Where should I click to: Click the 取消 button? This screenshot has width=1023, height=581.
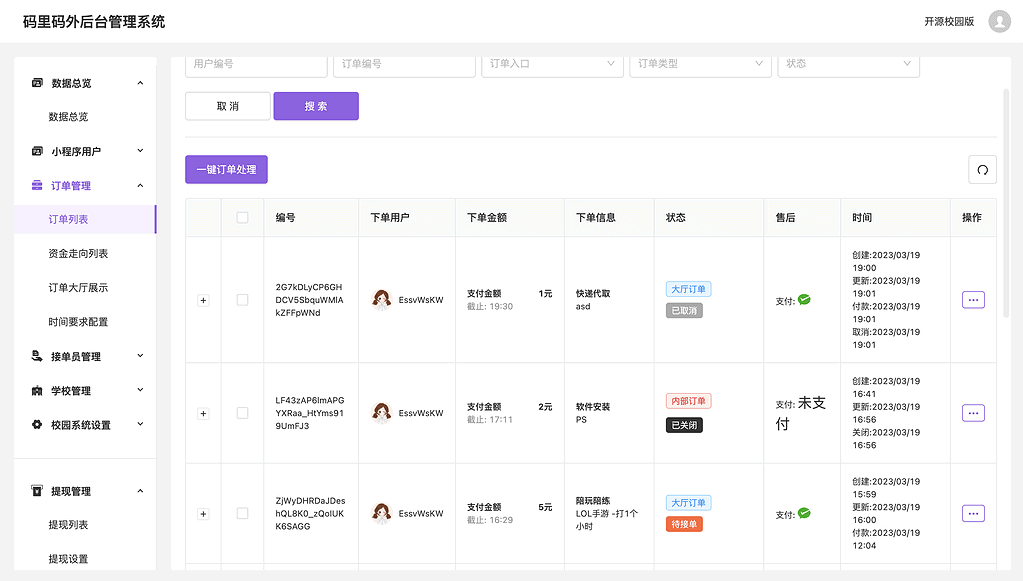click(x=228, y=106)
